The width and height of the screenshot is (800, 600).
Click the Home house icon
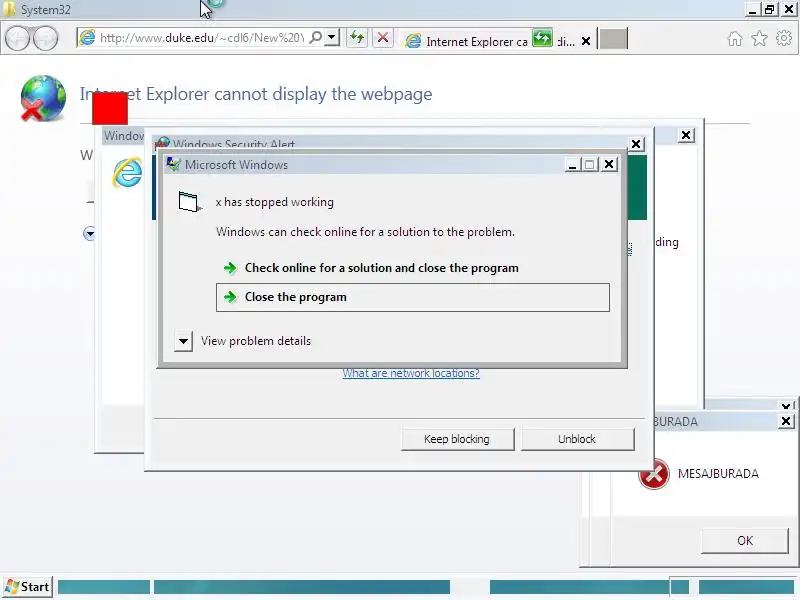(735, 39)
